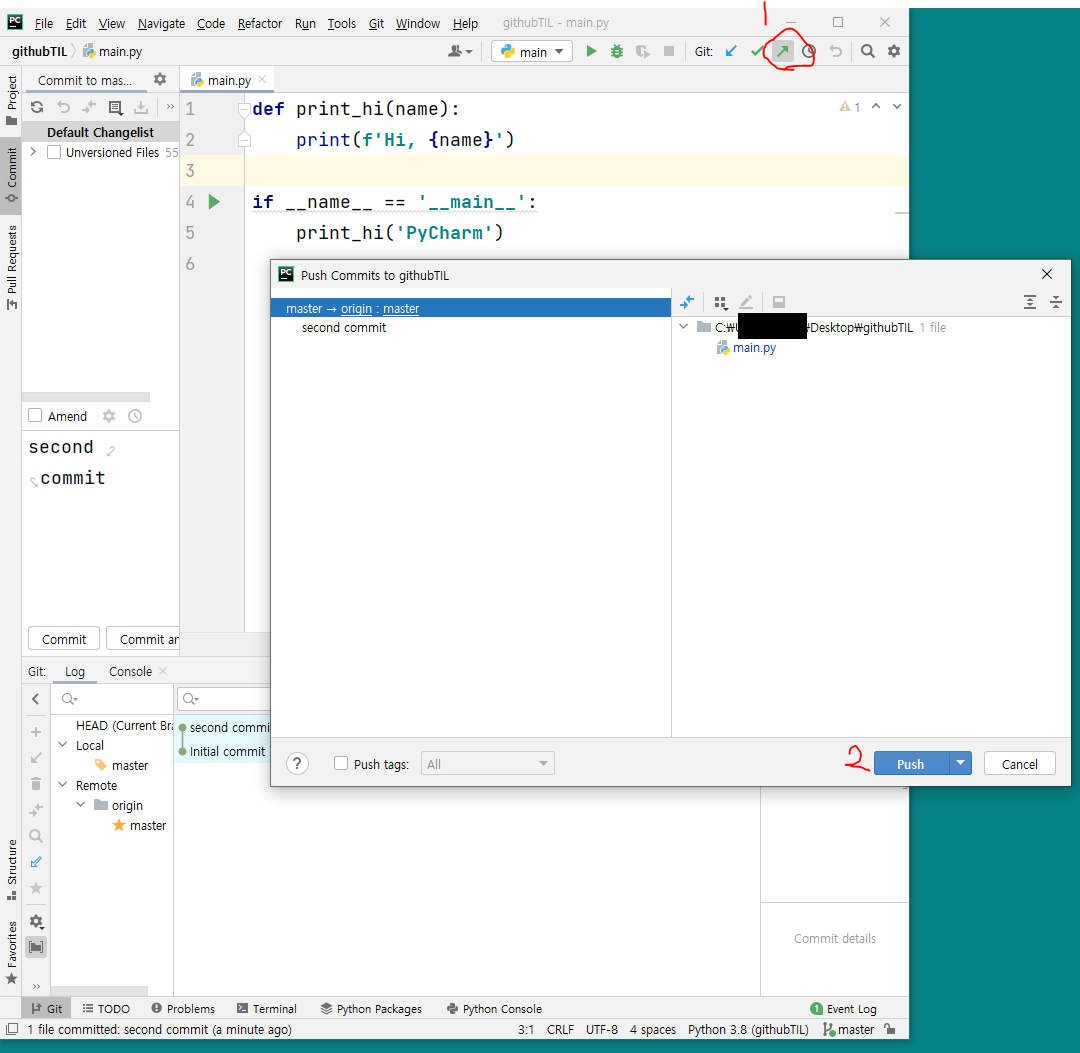This screenshot has height=1053, width=1080.
Task: Open Python Console tool window
Action: click(494, 1008)
